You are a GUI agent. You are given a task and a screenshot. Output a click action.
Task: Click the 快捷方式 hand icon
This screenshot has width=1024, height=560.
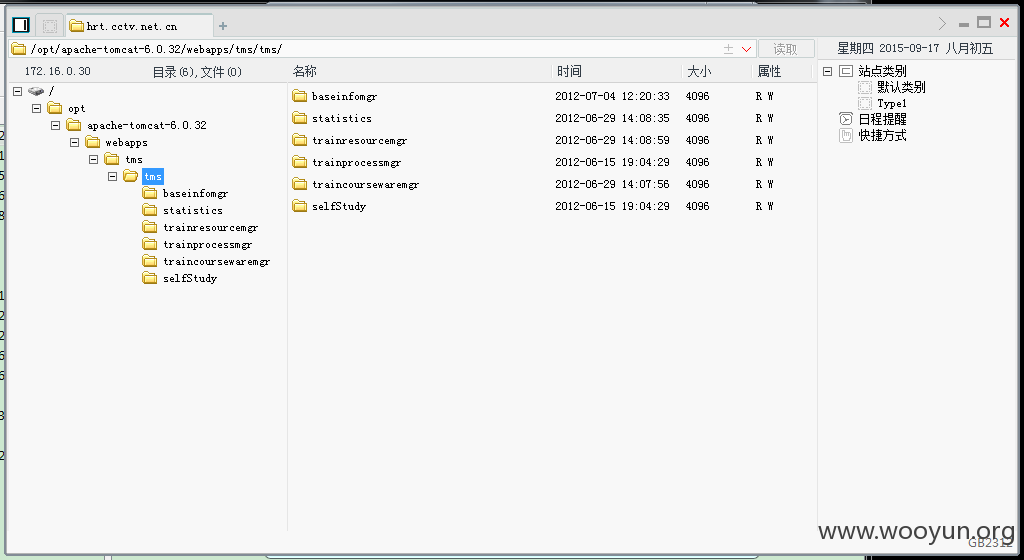[846, 136]
